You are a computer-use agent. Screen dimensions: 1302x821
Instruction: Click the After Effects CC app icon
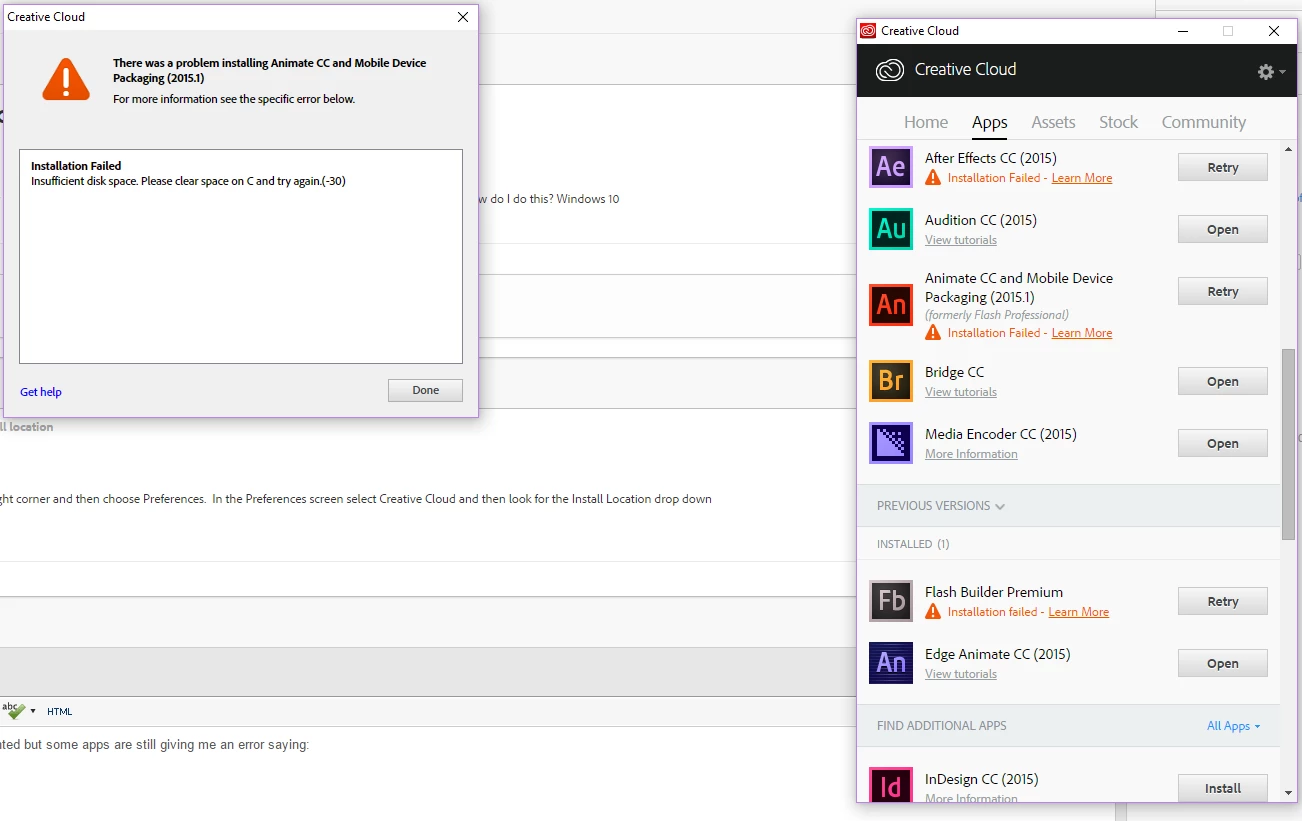[890, 167]
